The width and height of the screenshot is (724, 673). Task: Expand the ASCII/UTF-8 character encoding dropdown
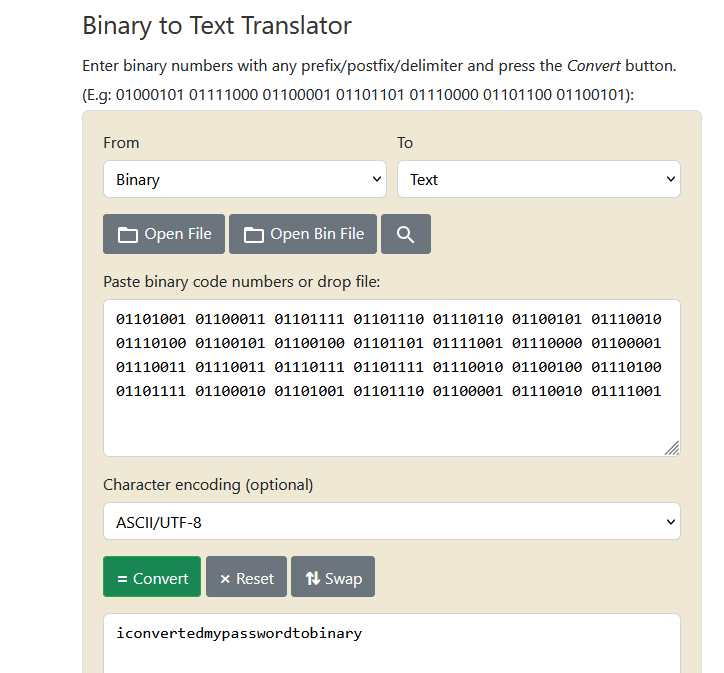(392, 521)
